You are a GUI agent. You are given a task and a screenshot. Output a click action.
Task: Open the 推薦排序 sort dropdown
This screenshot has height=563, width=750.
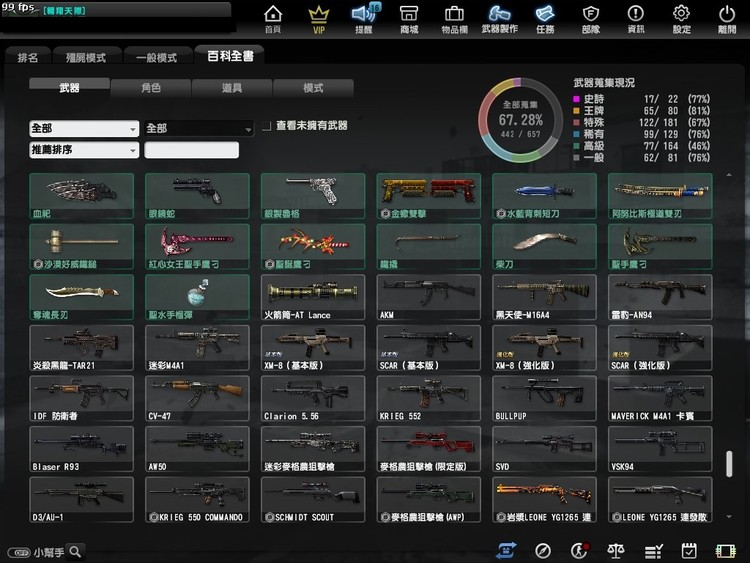[84, 150]
